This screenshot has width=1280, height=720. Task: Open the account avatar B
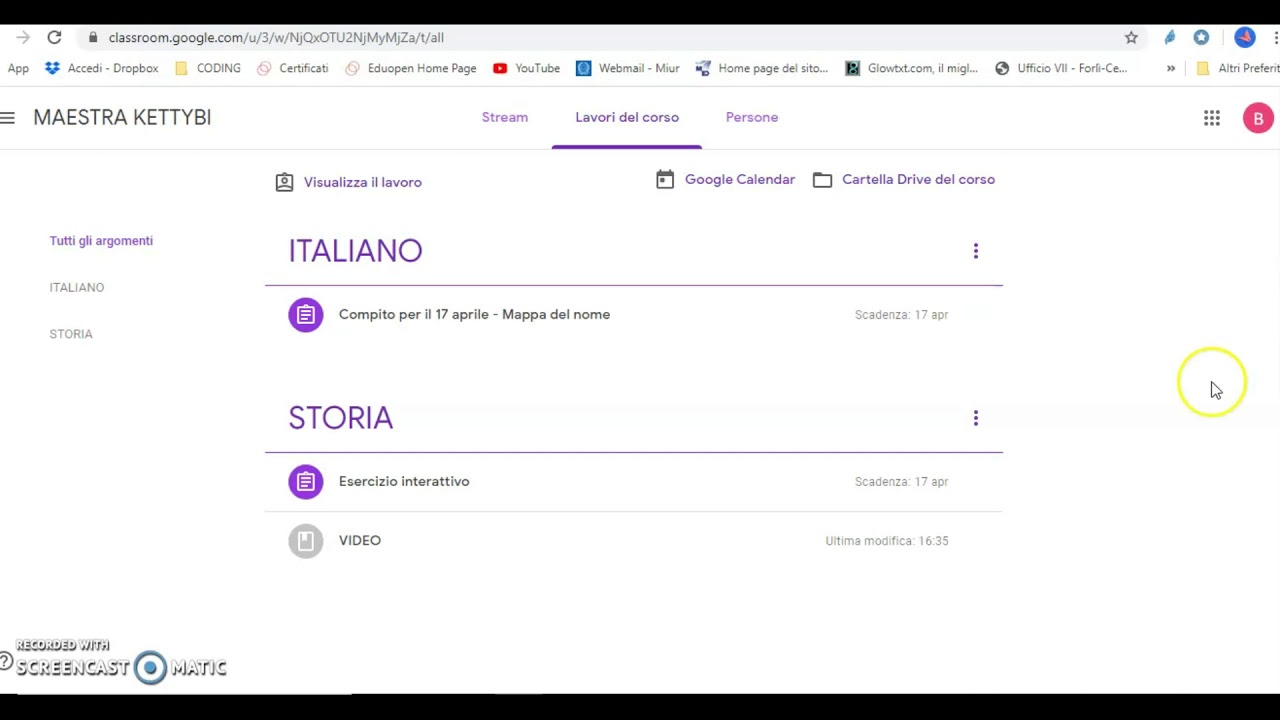[x=1258, y=118]
